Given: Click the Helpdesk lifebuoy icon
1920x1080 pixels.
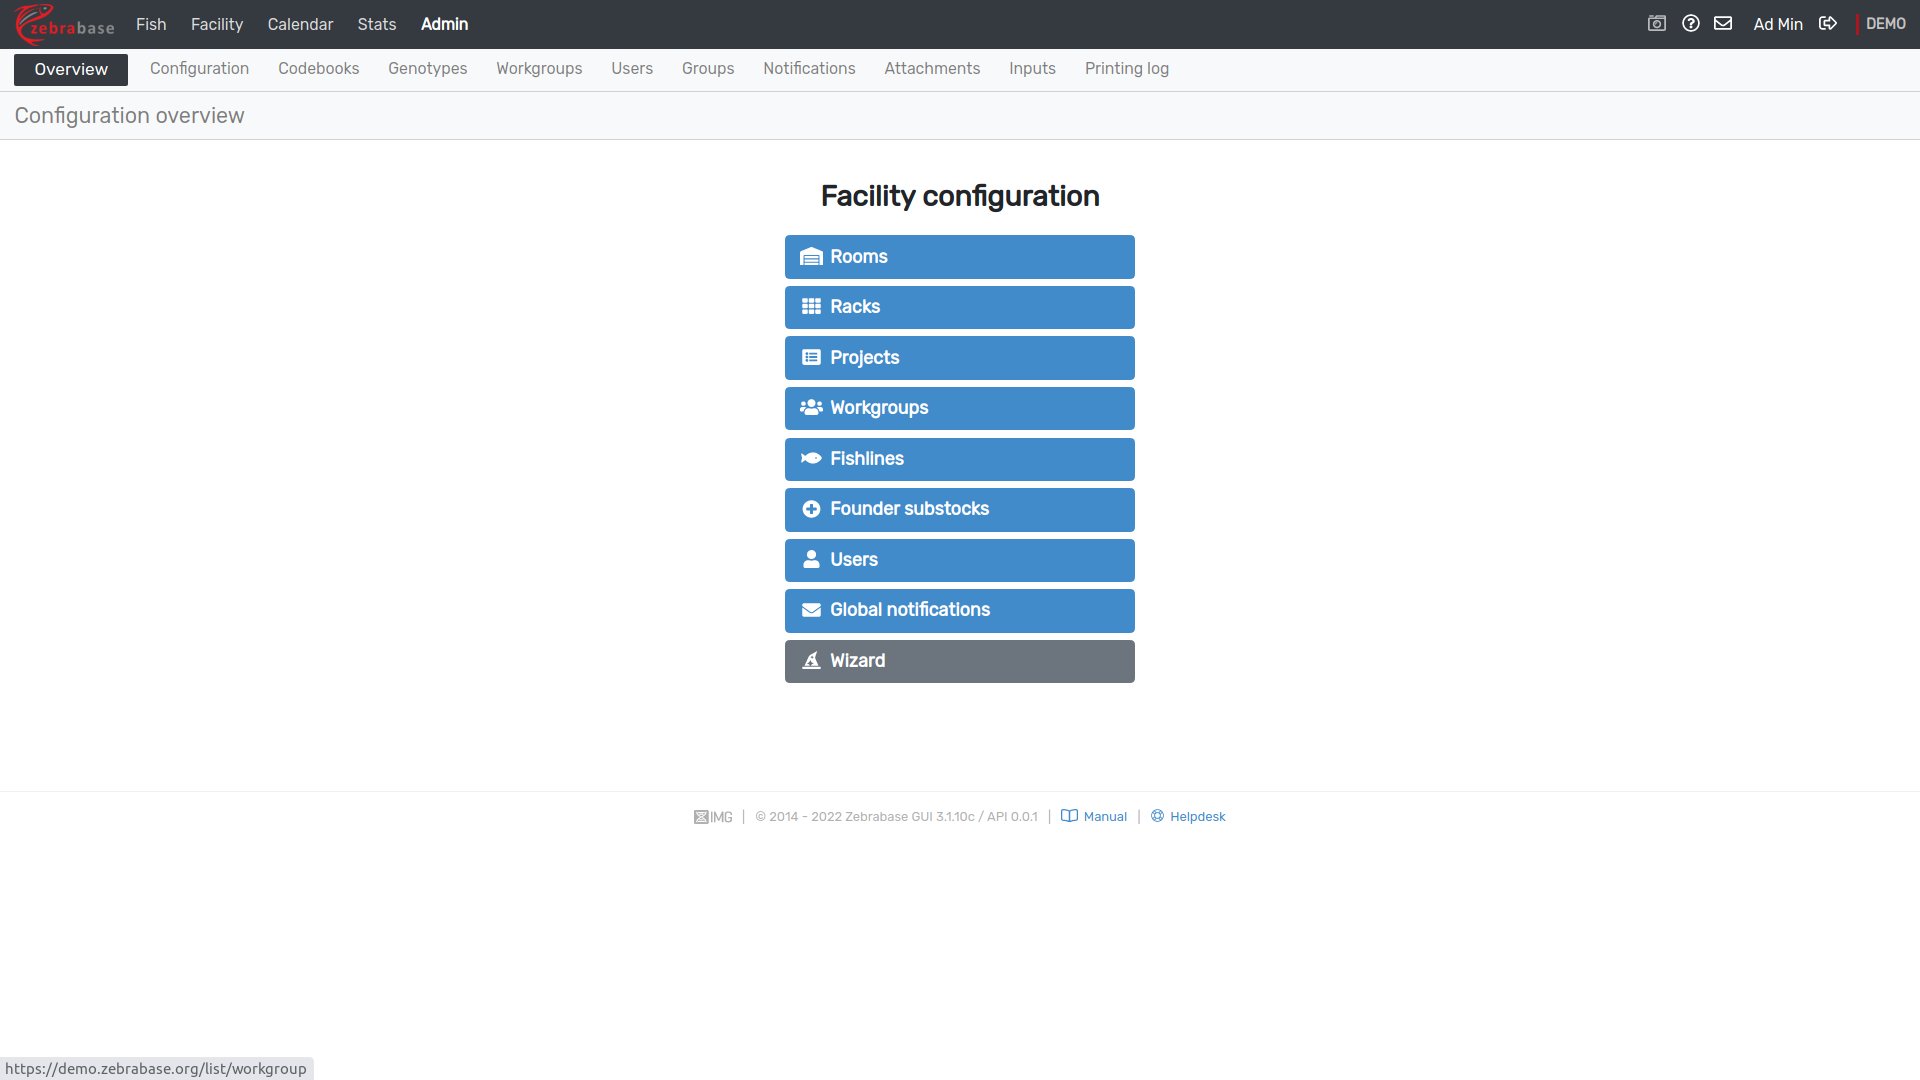Looking at the screenshot, I should 1157,816.
